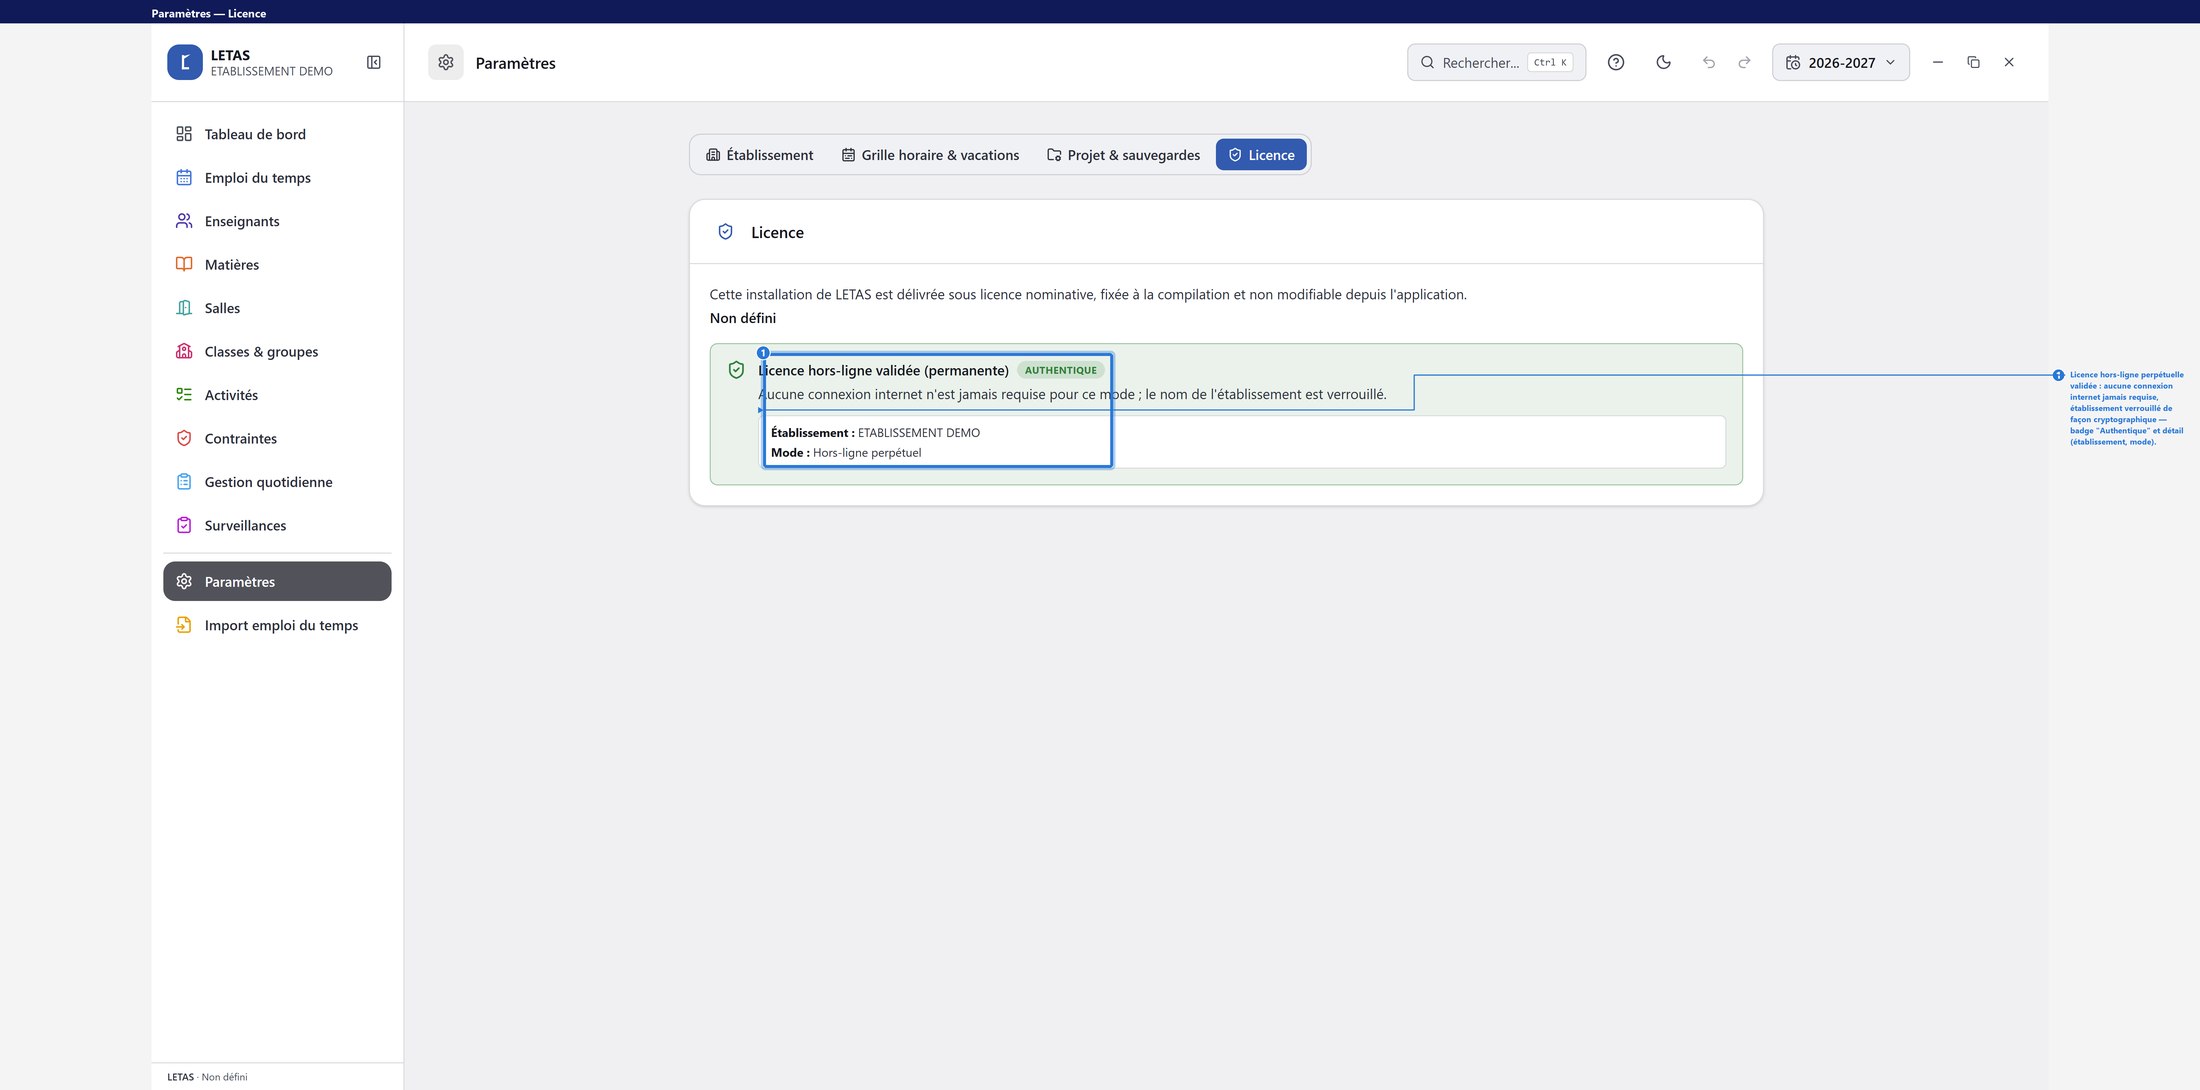Screen dimensions: 2200x1090
Task: Open the Projet & sauvegardes tab
Action: 1124,155
